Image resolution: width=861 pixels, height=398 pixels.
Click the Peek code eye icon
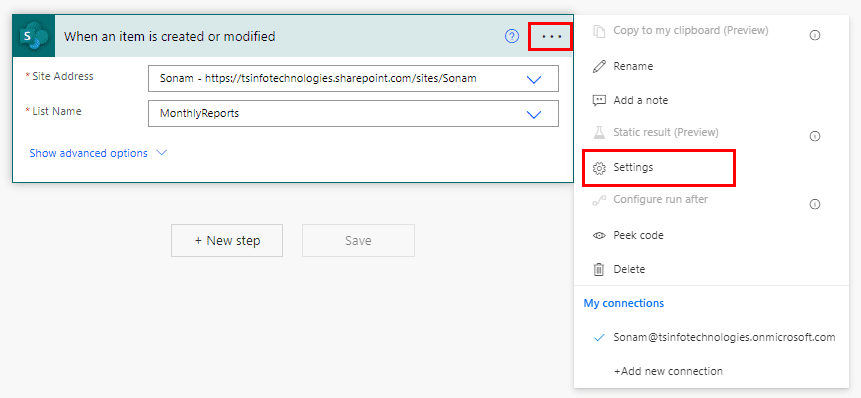(599, 236)
